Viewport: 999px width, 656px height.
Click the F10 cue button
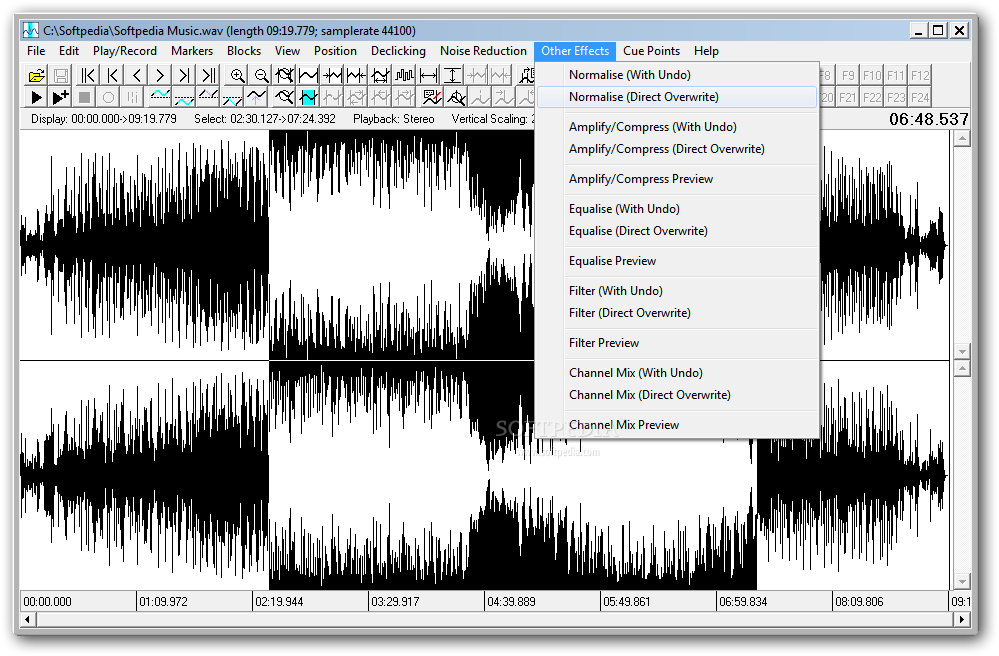click(x=872, y=76)
